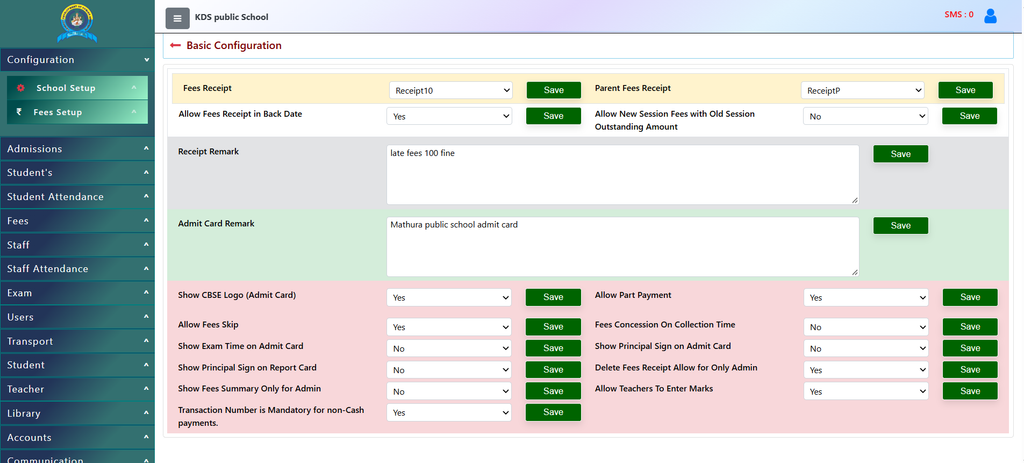Save Allow Fees Receipt in Back Date
1024x463 pixels.
coord(553,116)
